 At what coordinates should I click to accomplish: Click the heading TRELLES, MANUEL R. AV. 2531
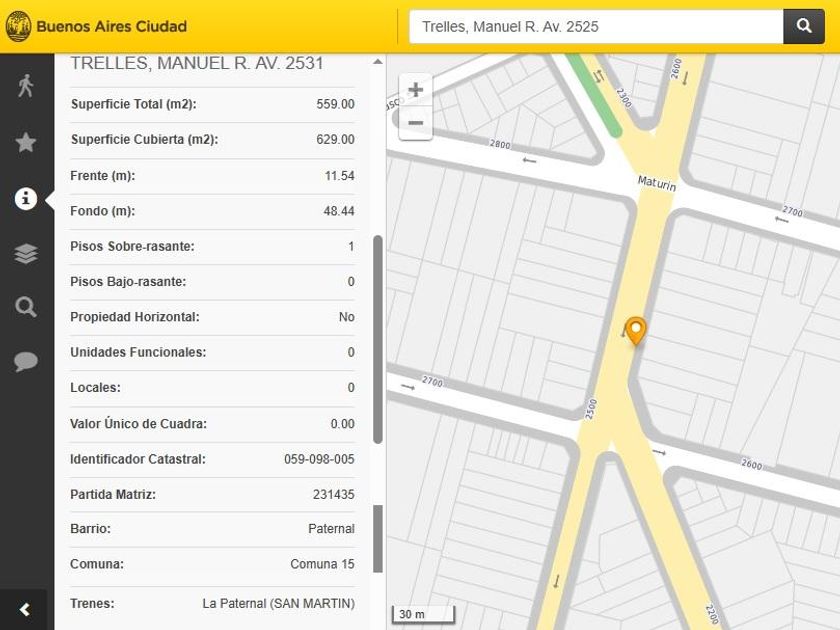click(197, 63)
